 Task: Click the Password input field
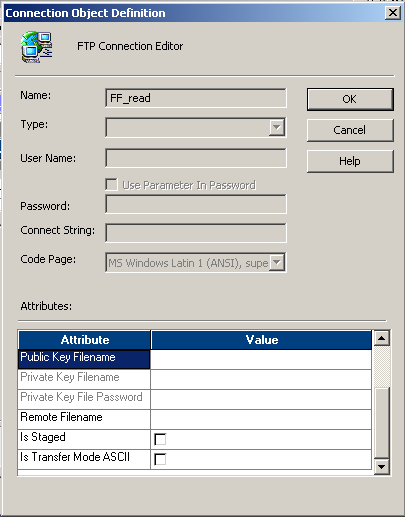click(x=196, y=204)
